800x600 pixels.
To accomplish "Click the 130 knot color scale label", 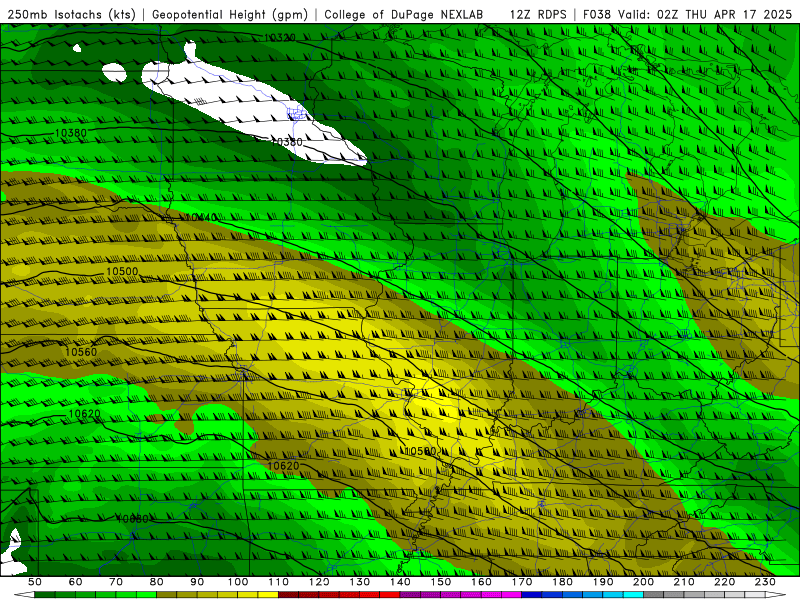I will pyautogui.click(x=360, y=582).
